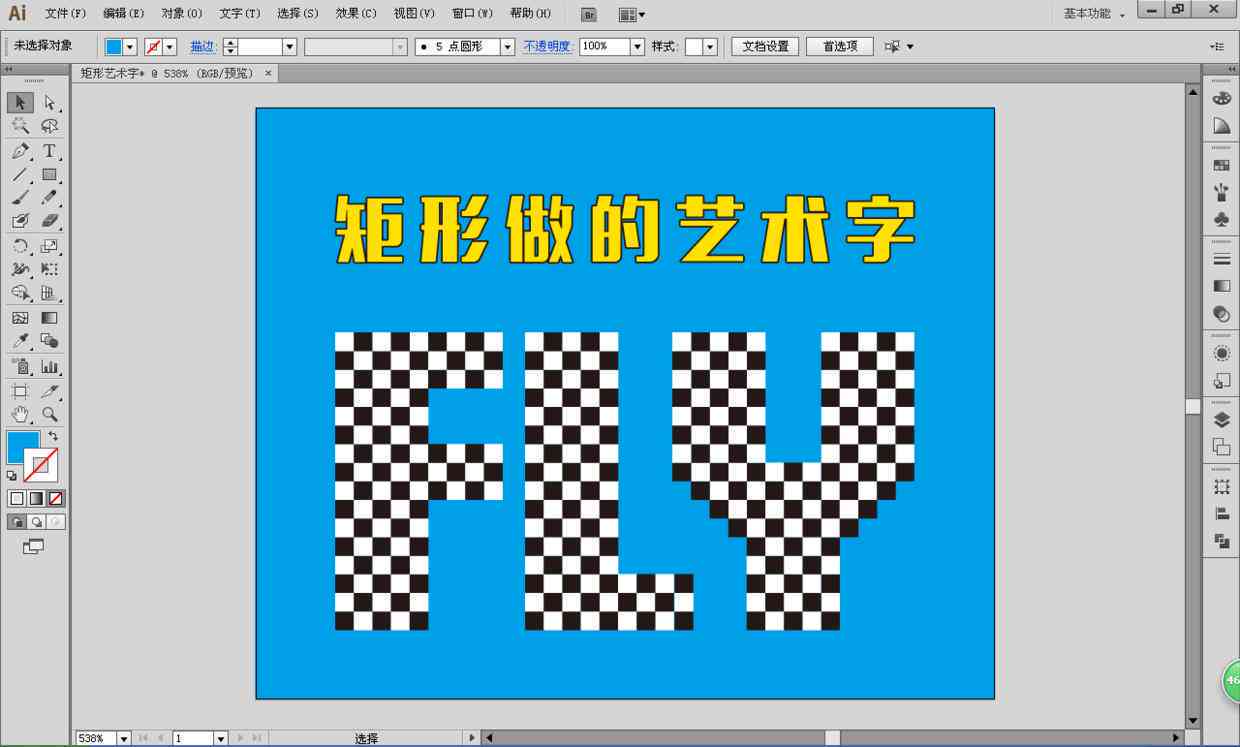Image resolution: width=1240 pixels, height=747 pixels.
Task: Select the Direct Selection (white arrow) tool
Action: (49, 102)
